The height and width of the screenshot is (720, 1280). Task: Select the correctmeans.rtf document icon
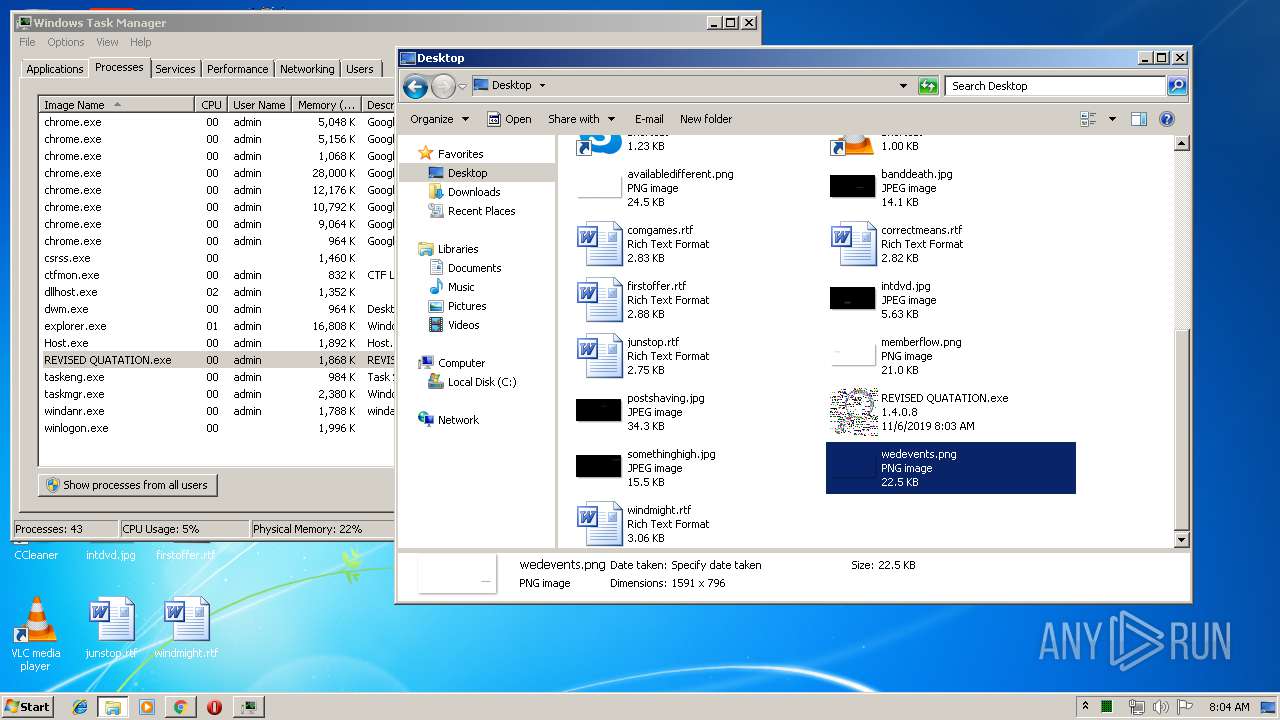(x=854, y=244)
